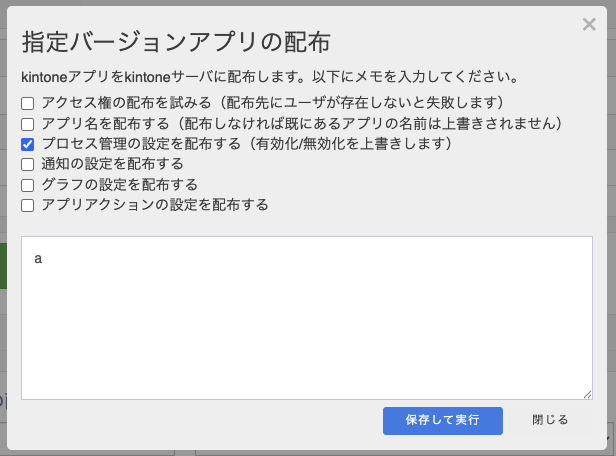Click the label text about ユーザが存在しないと失敗します
The height and width of the screenshot is (456, 616).
360,103
